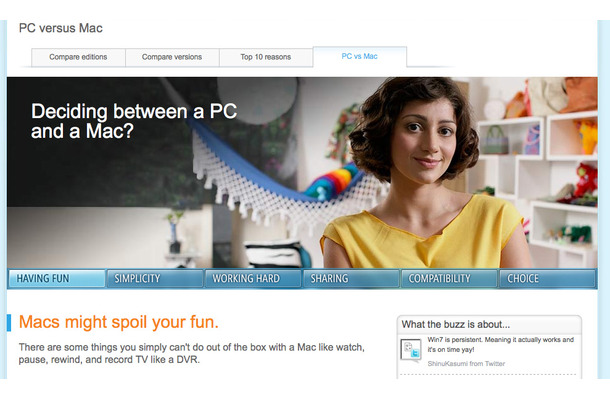
Task: Click the Twitter avatar icon in buzz box
Action: click(x=411, y=349)
